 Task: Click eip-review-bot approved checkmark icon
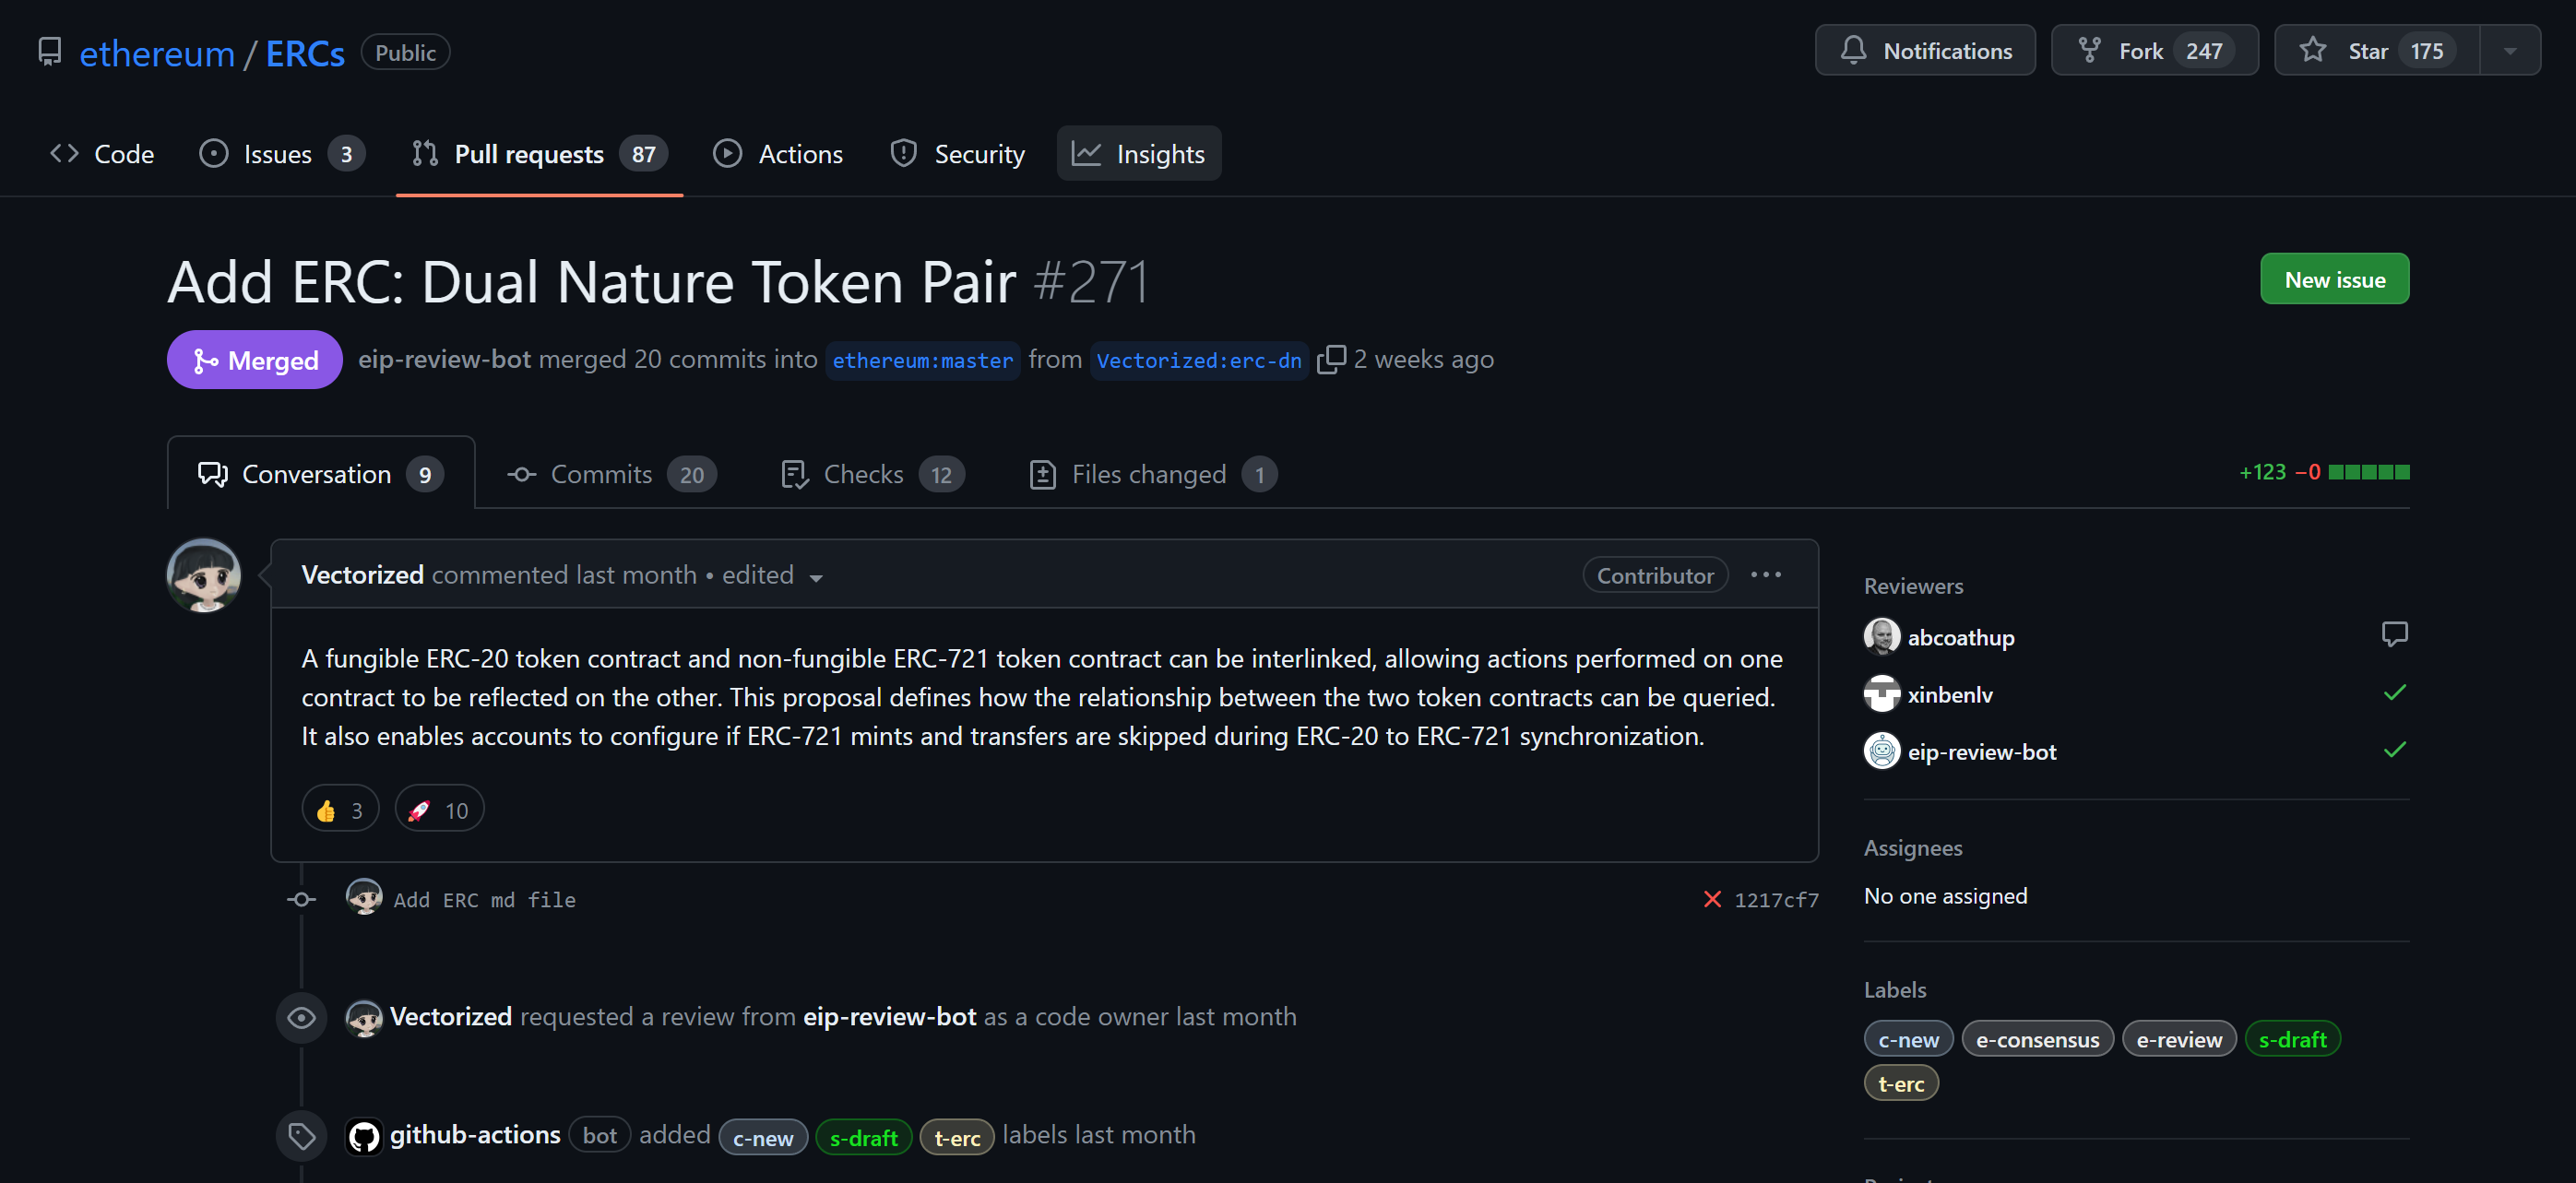click(x=2394, y=750)
